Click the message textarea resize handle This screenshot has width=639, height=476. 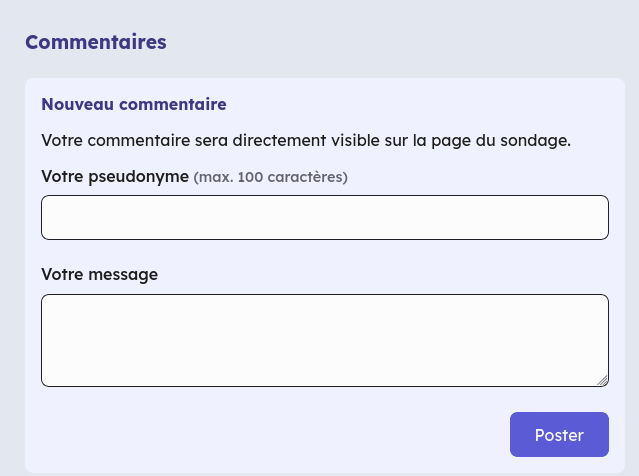(603, 380)
